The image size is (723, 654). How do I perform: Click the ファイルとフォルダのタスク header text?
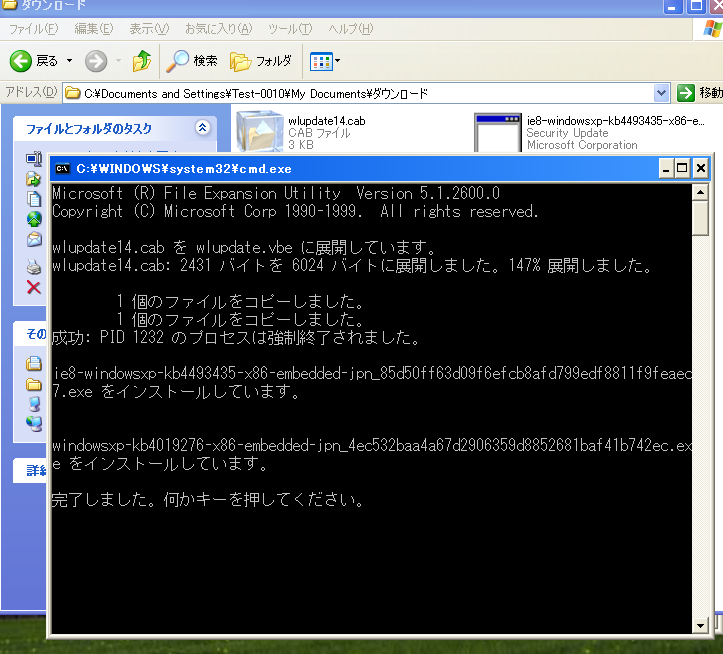[89, 129]
